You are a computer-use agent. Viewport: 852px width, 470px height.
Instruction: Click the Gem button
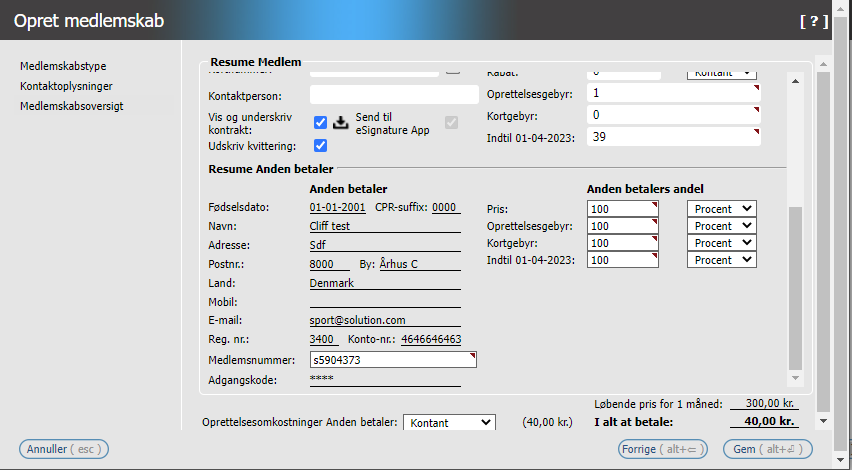tap(768, 449)
